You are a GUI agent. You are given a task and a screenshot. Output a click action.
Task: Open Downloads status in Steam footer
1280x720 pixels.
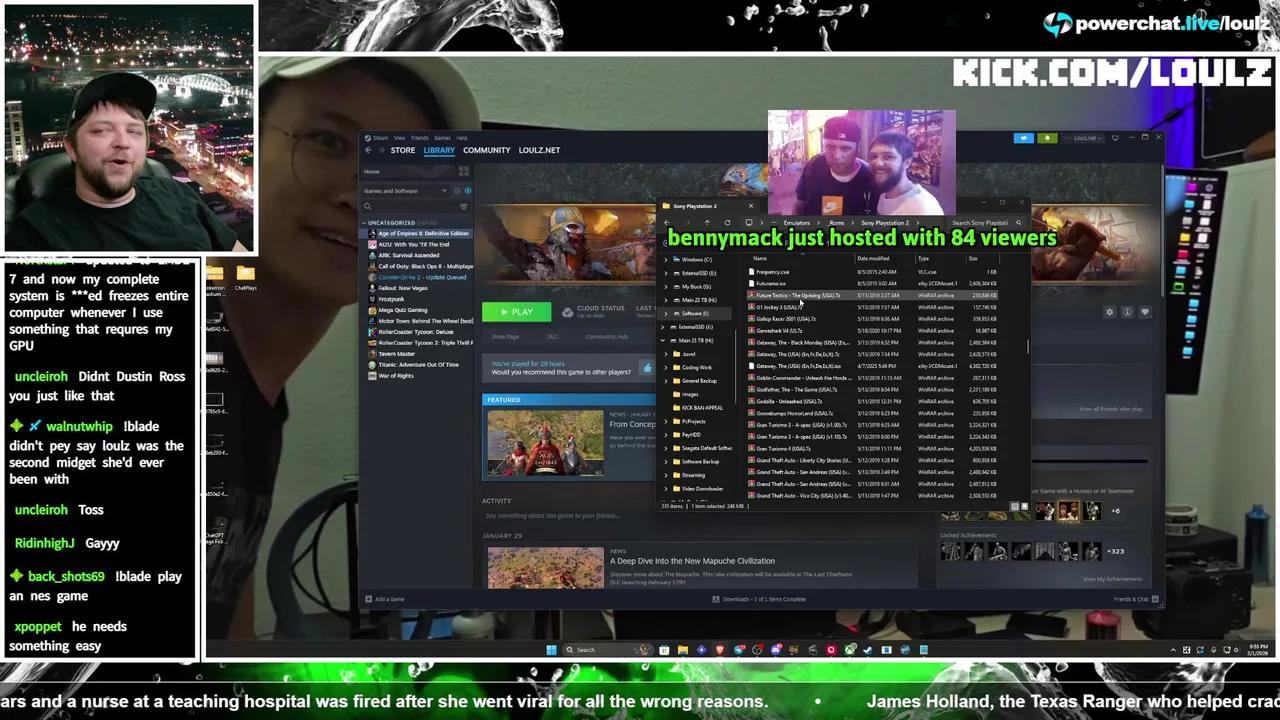pos(760,599)
